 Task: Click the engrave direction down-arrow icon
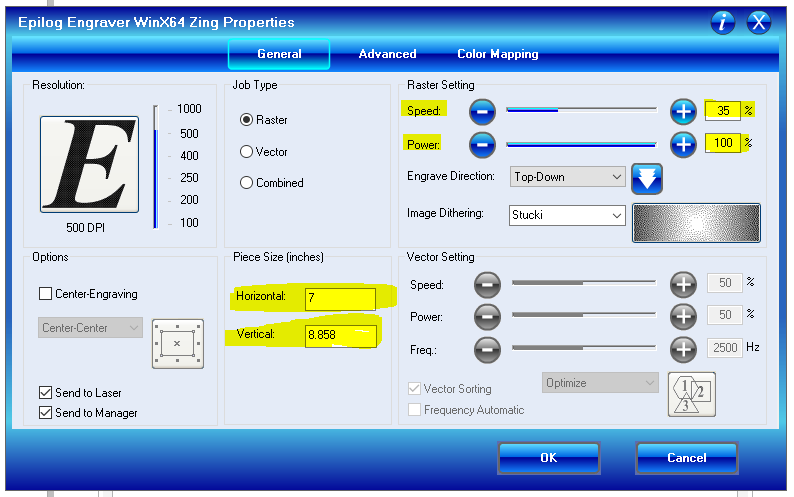click(647, 179)
